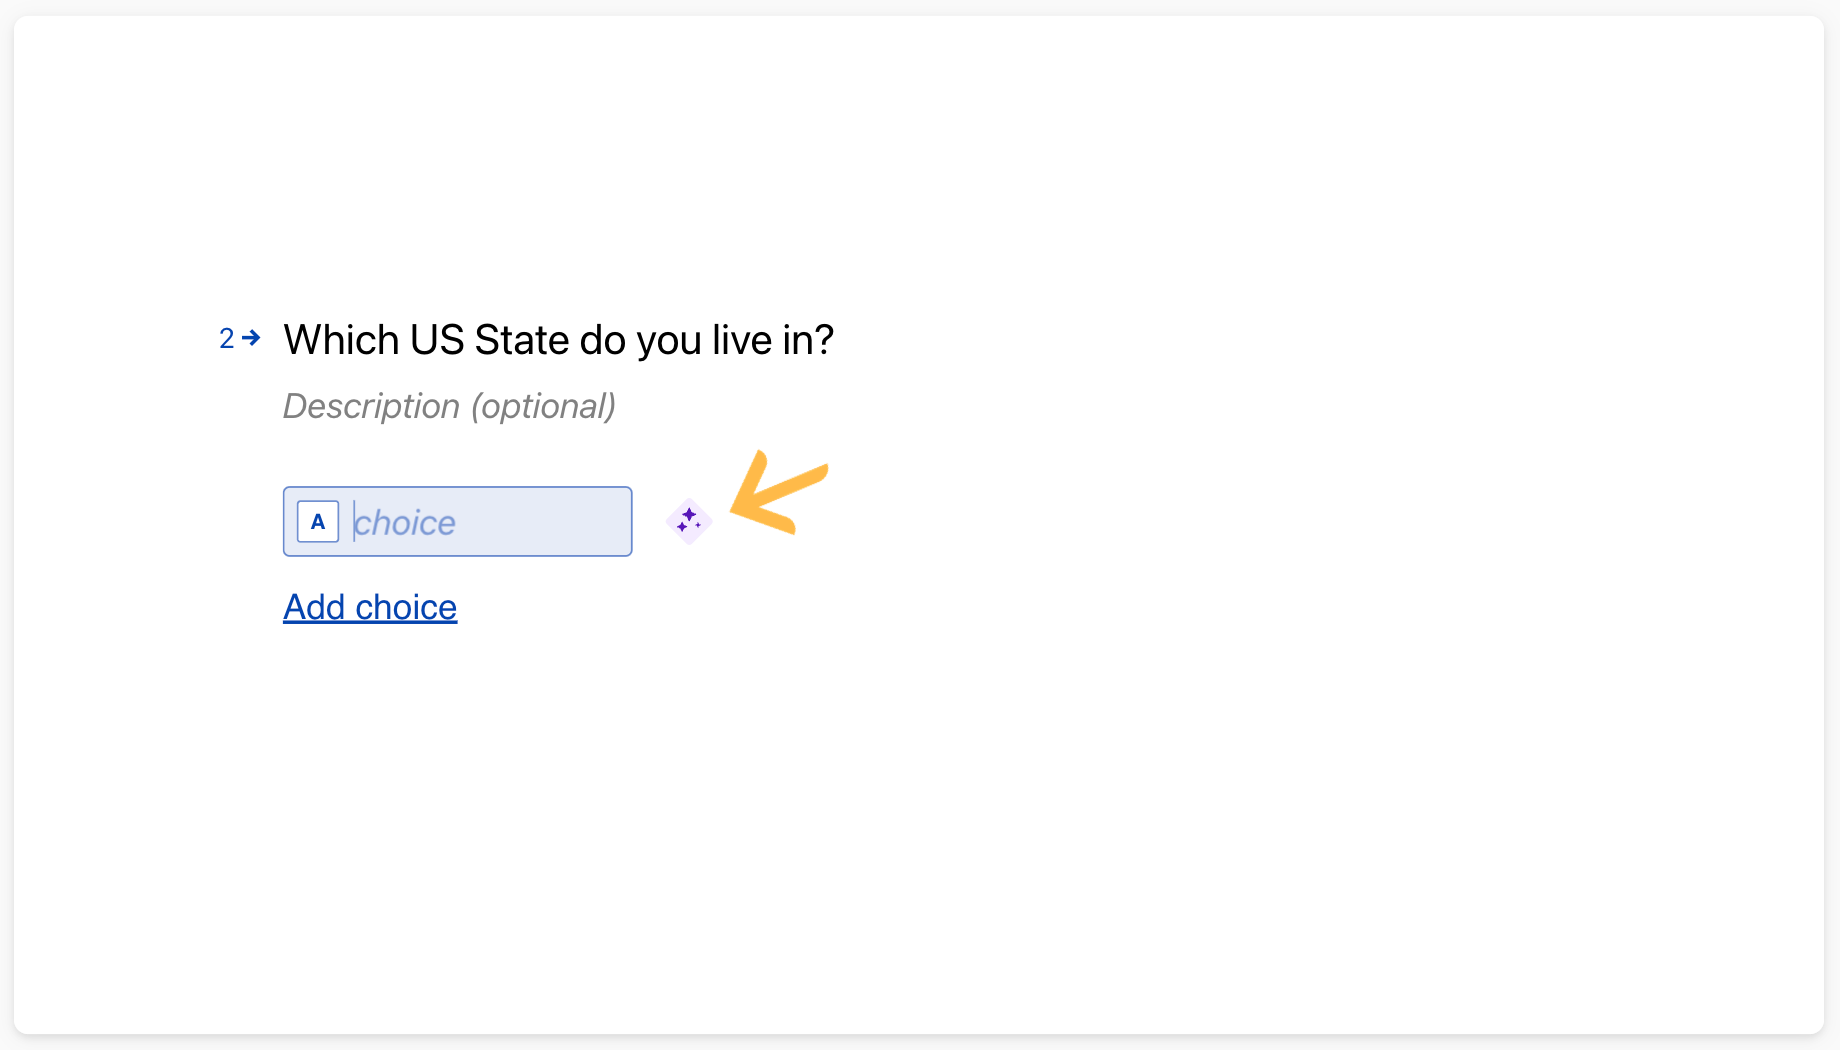The height and width of the screenshot is (1050, 1840).
Task: Click the word "(optional)" in the description
Action: point(544,406)
